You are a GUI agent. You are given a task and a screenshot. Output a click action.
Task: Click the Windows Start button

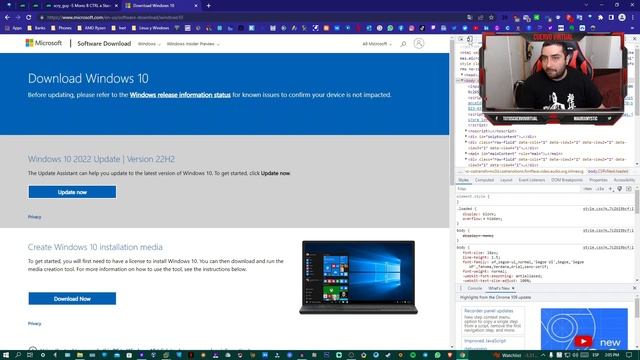click(6, 355)
